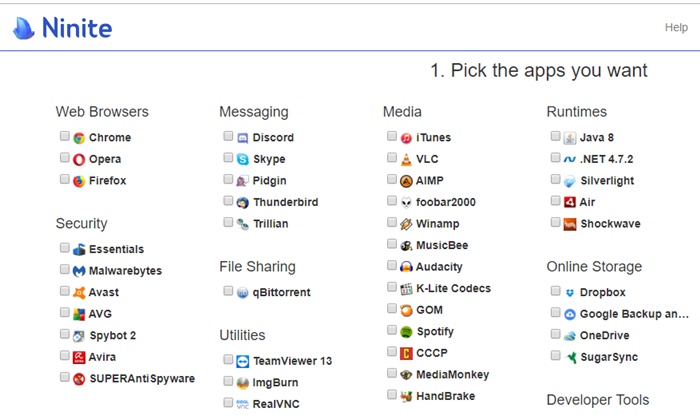Check the .NET 4.7.2 checkbox

555,158
